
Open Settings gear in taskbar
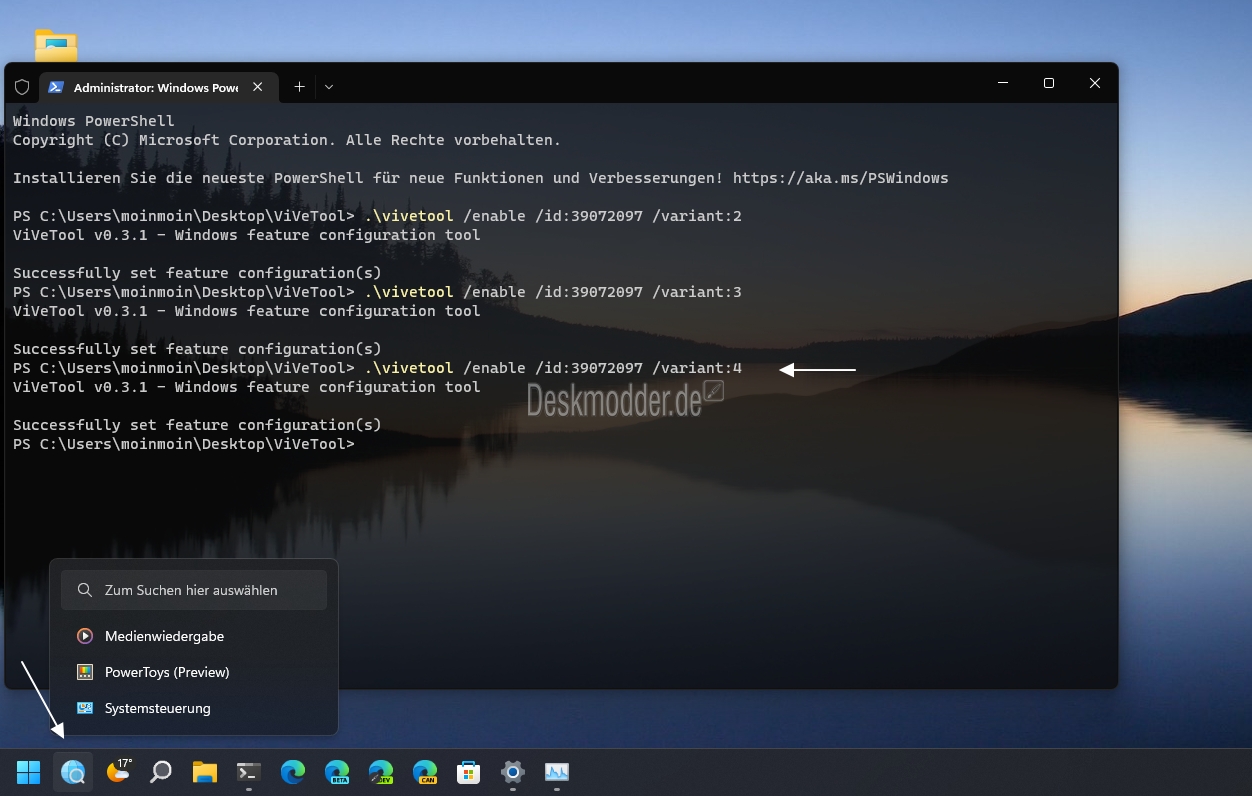point(513,772)
